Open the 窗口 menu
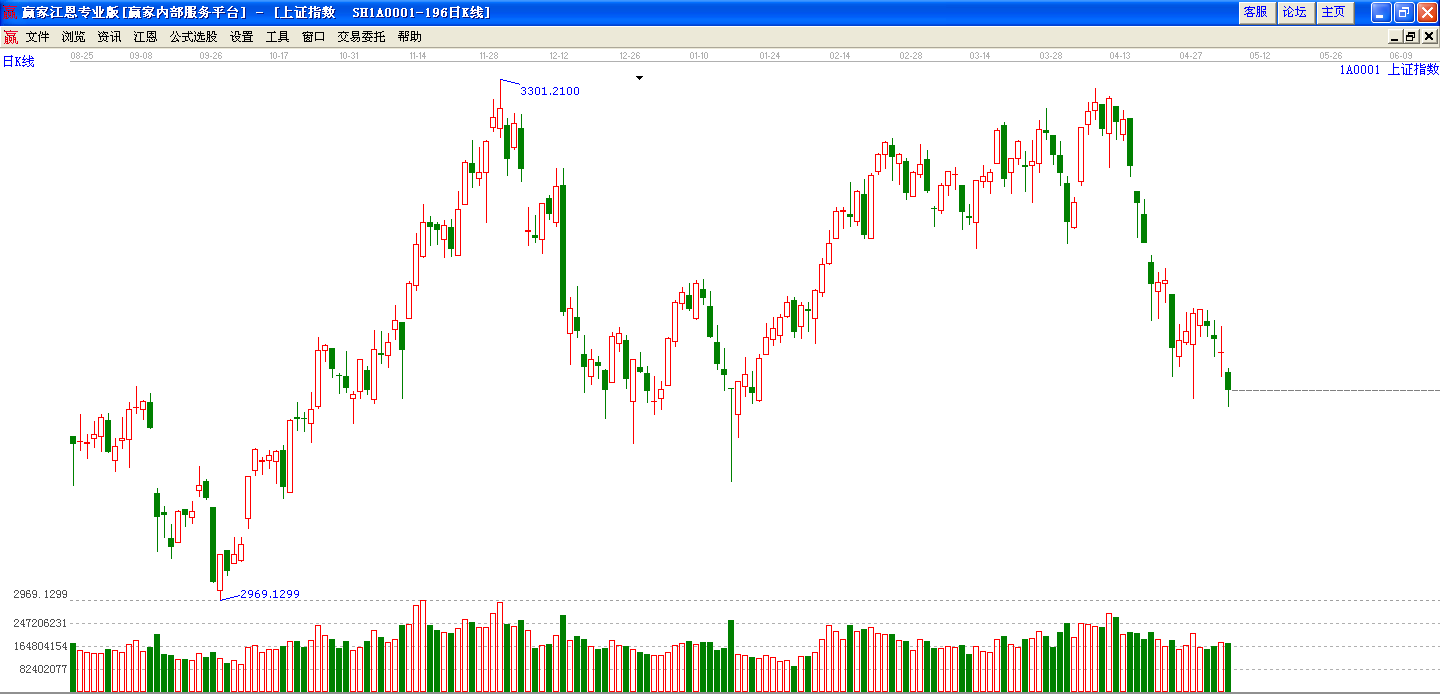This screenshot has height=697, width=1440. tap(313, 37)
